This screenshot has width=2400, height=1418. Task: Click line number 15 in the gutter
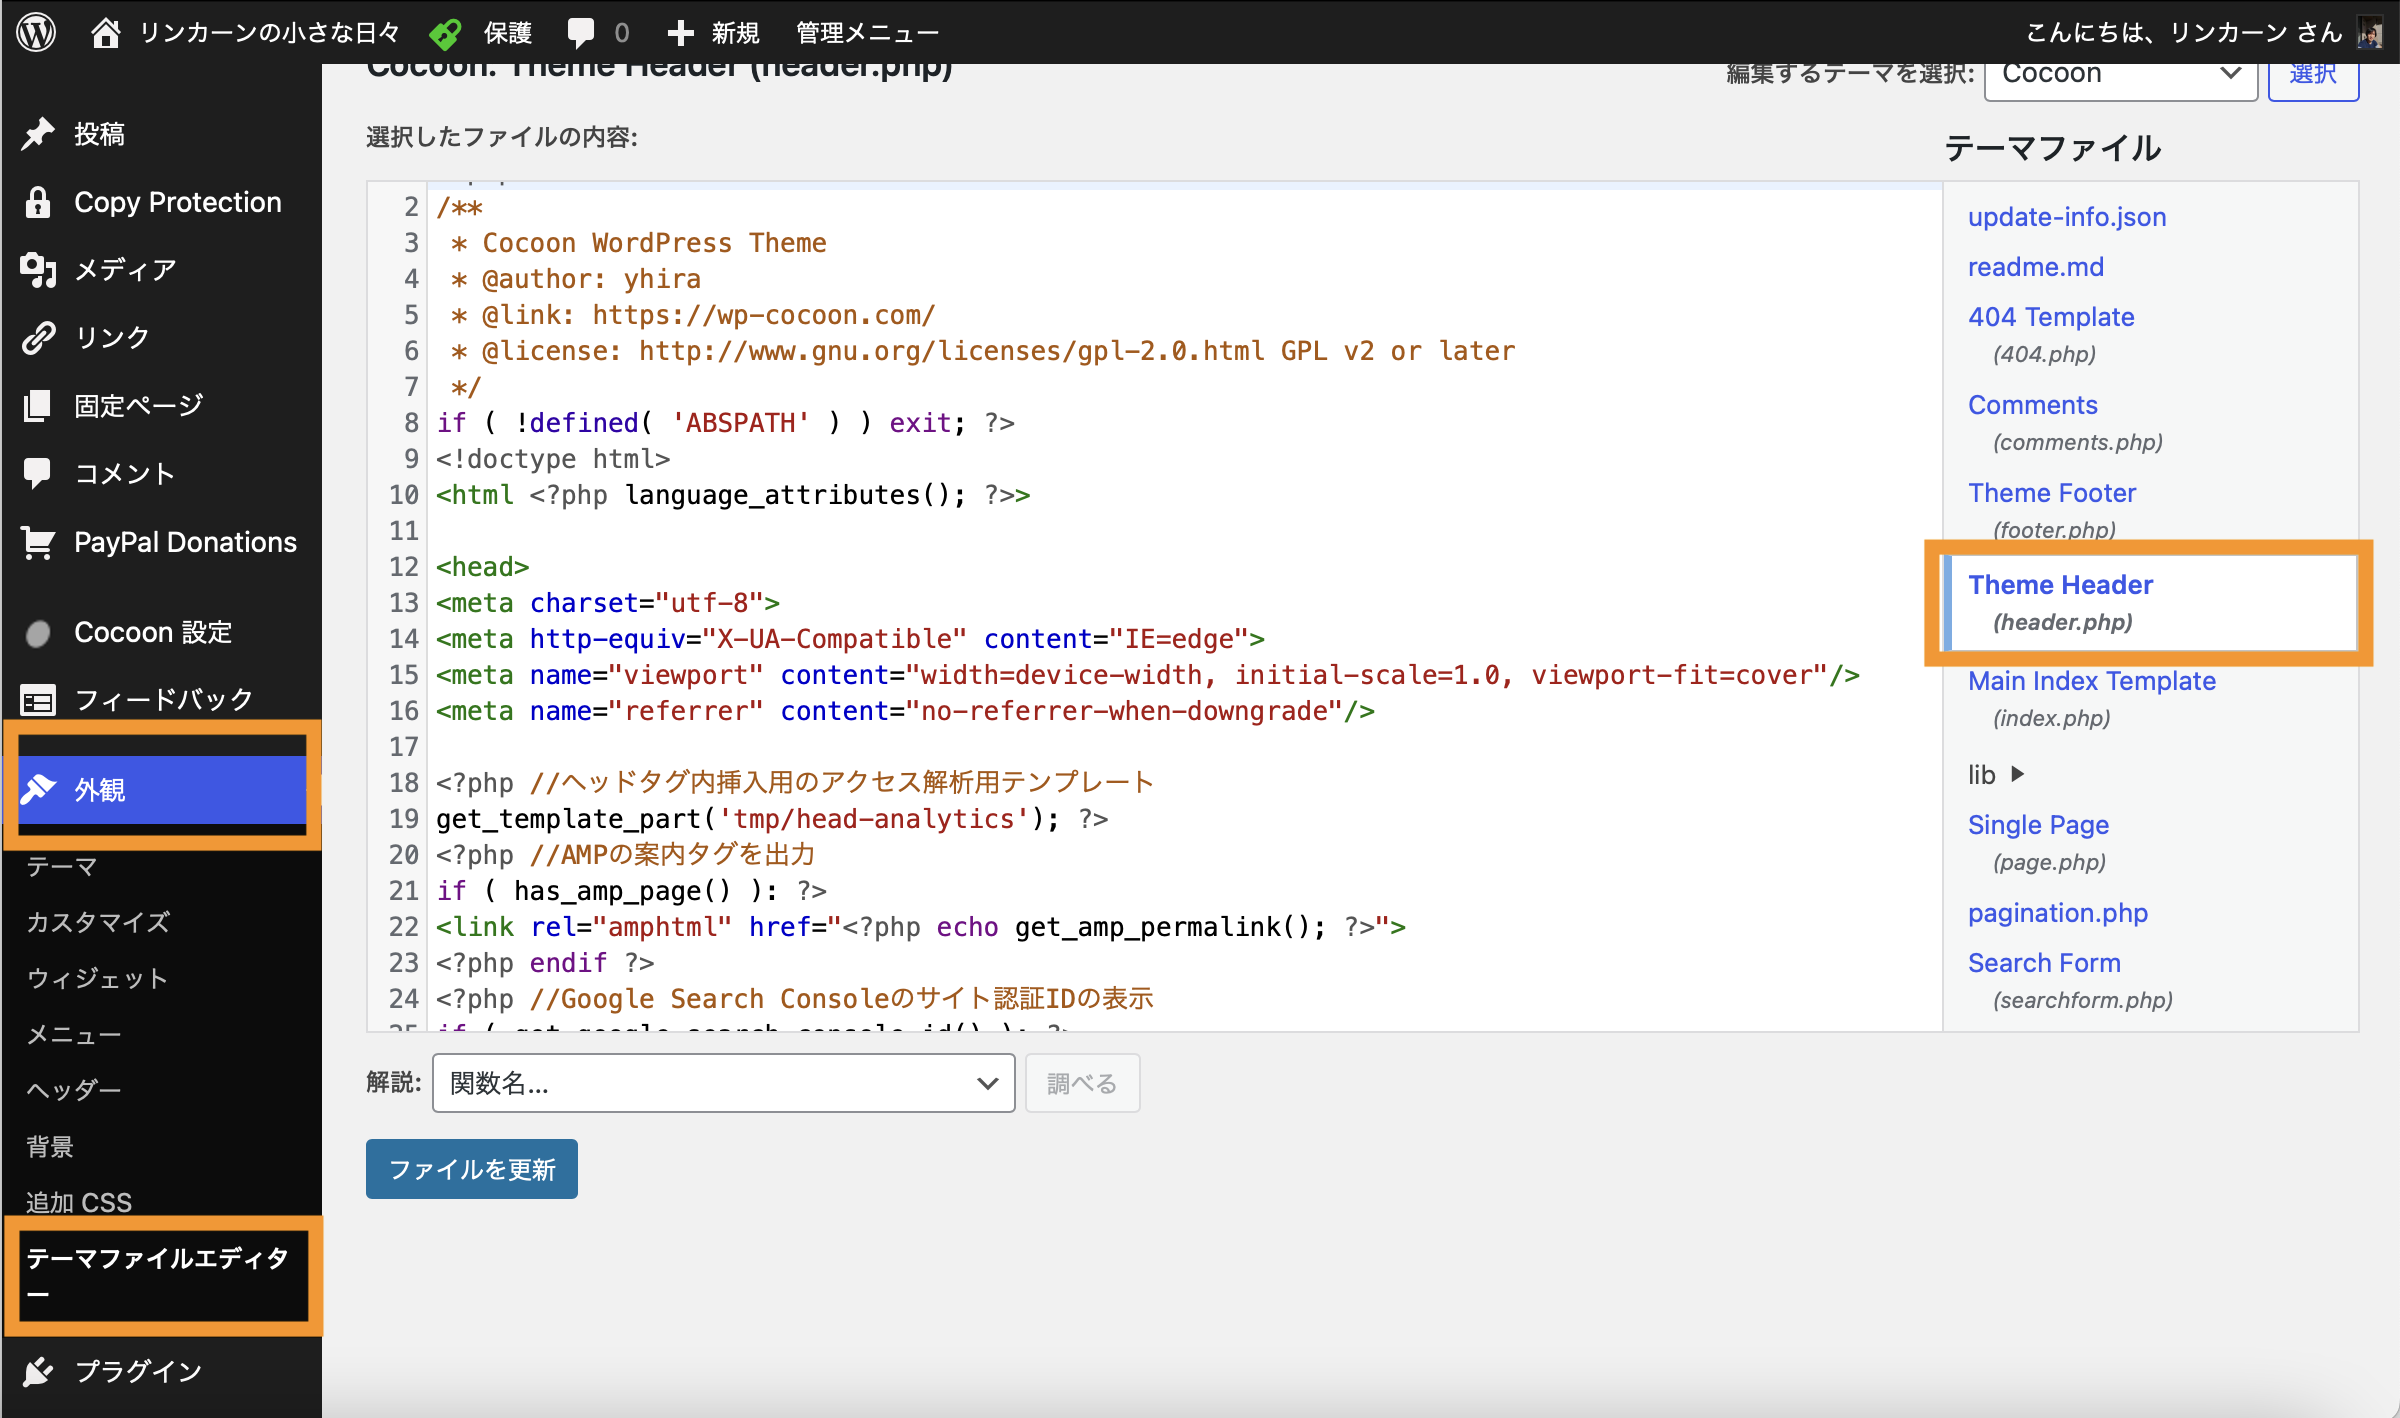point(404,675)
